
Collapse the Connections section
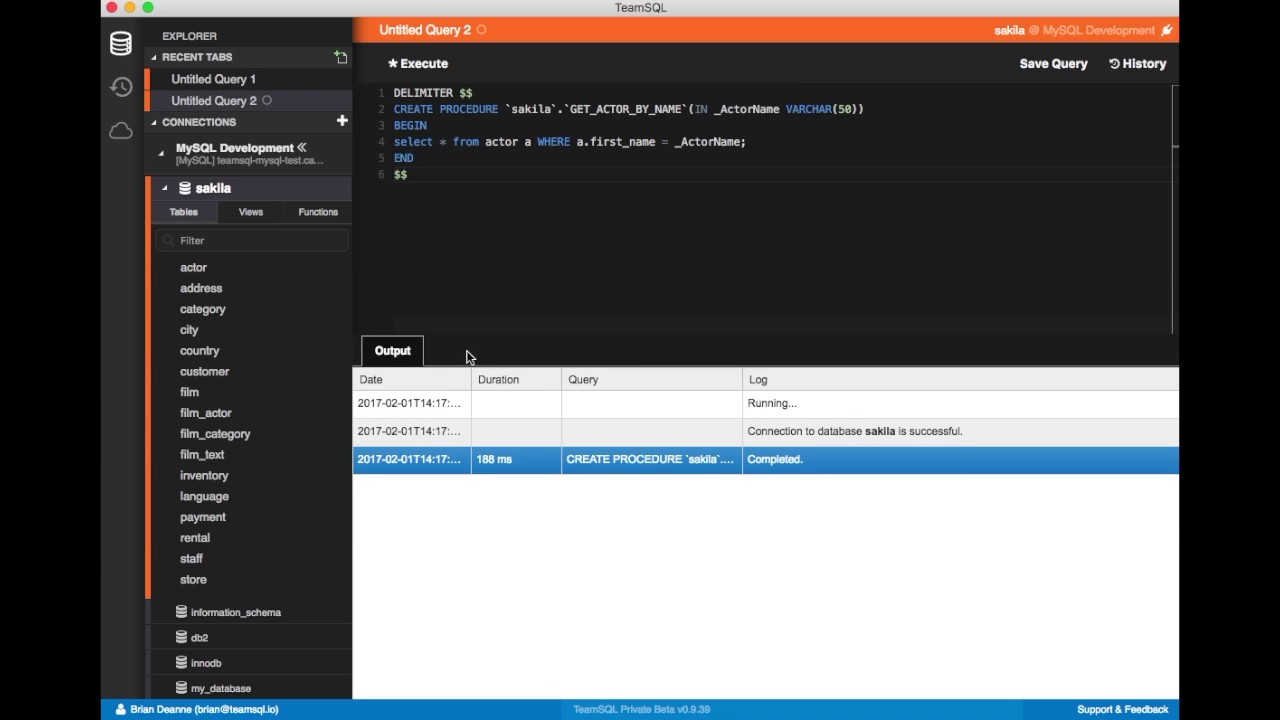[154, 122]
